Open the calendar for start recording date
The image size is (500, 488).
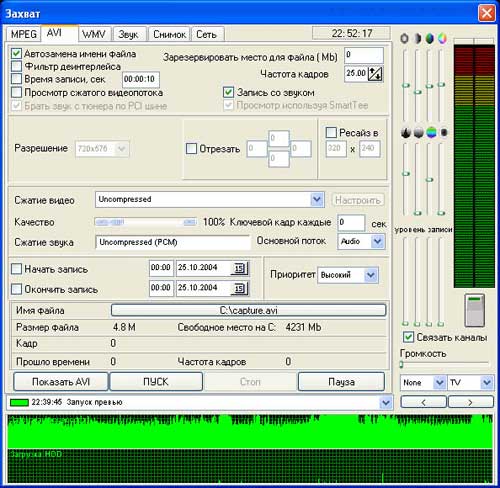coord(239,268)
